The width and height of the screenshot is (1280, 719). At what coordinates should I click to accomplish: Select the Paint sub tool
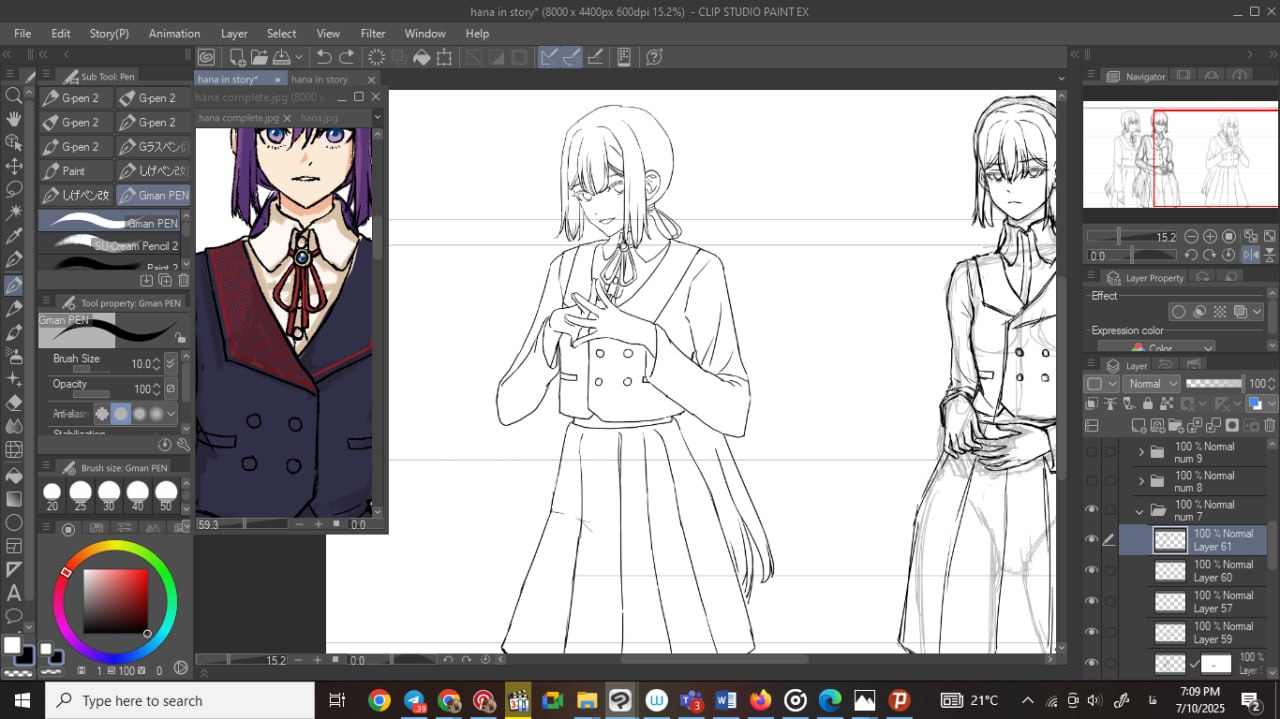pyautogui.click(x=75, y=171)
